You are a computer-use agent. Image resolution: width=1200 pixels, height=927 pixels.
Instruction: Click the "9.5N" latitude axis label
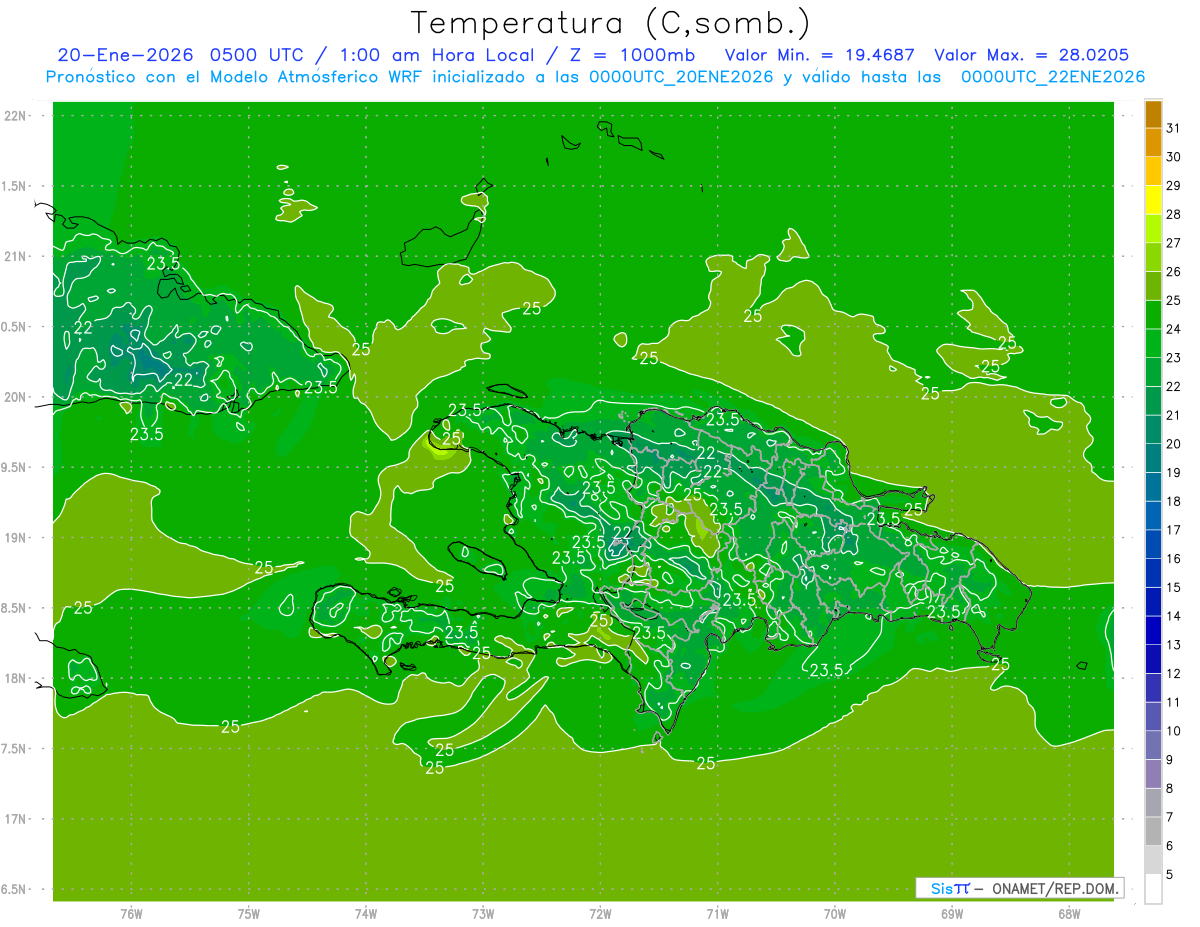pyautogui.click(x=14, y=468)
